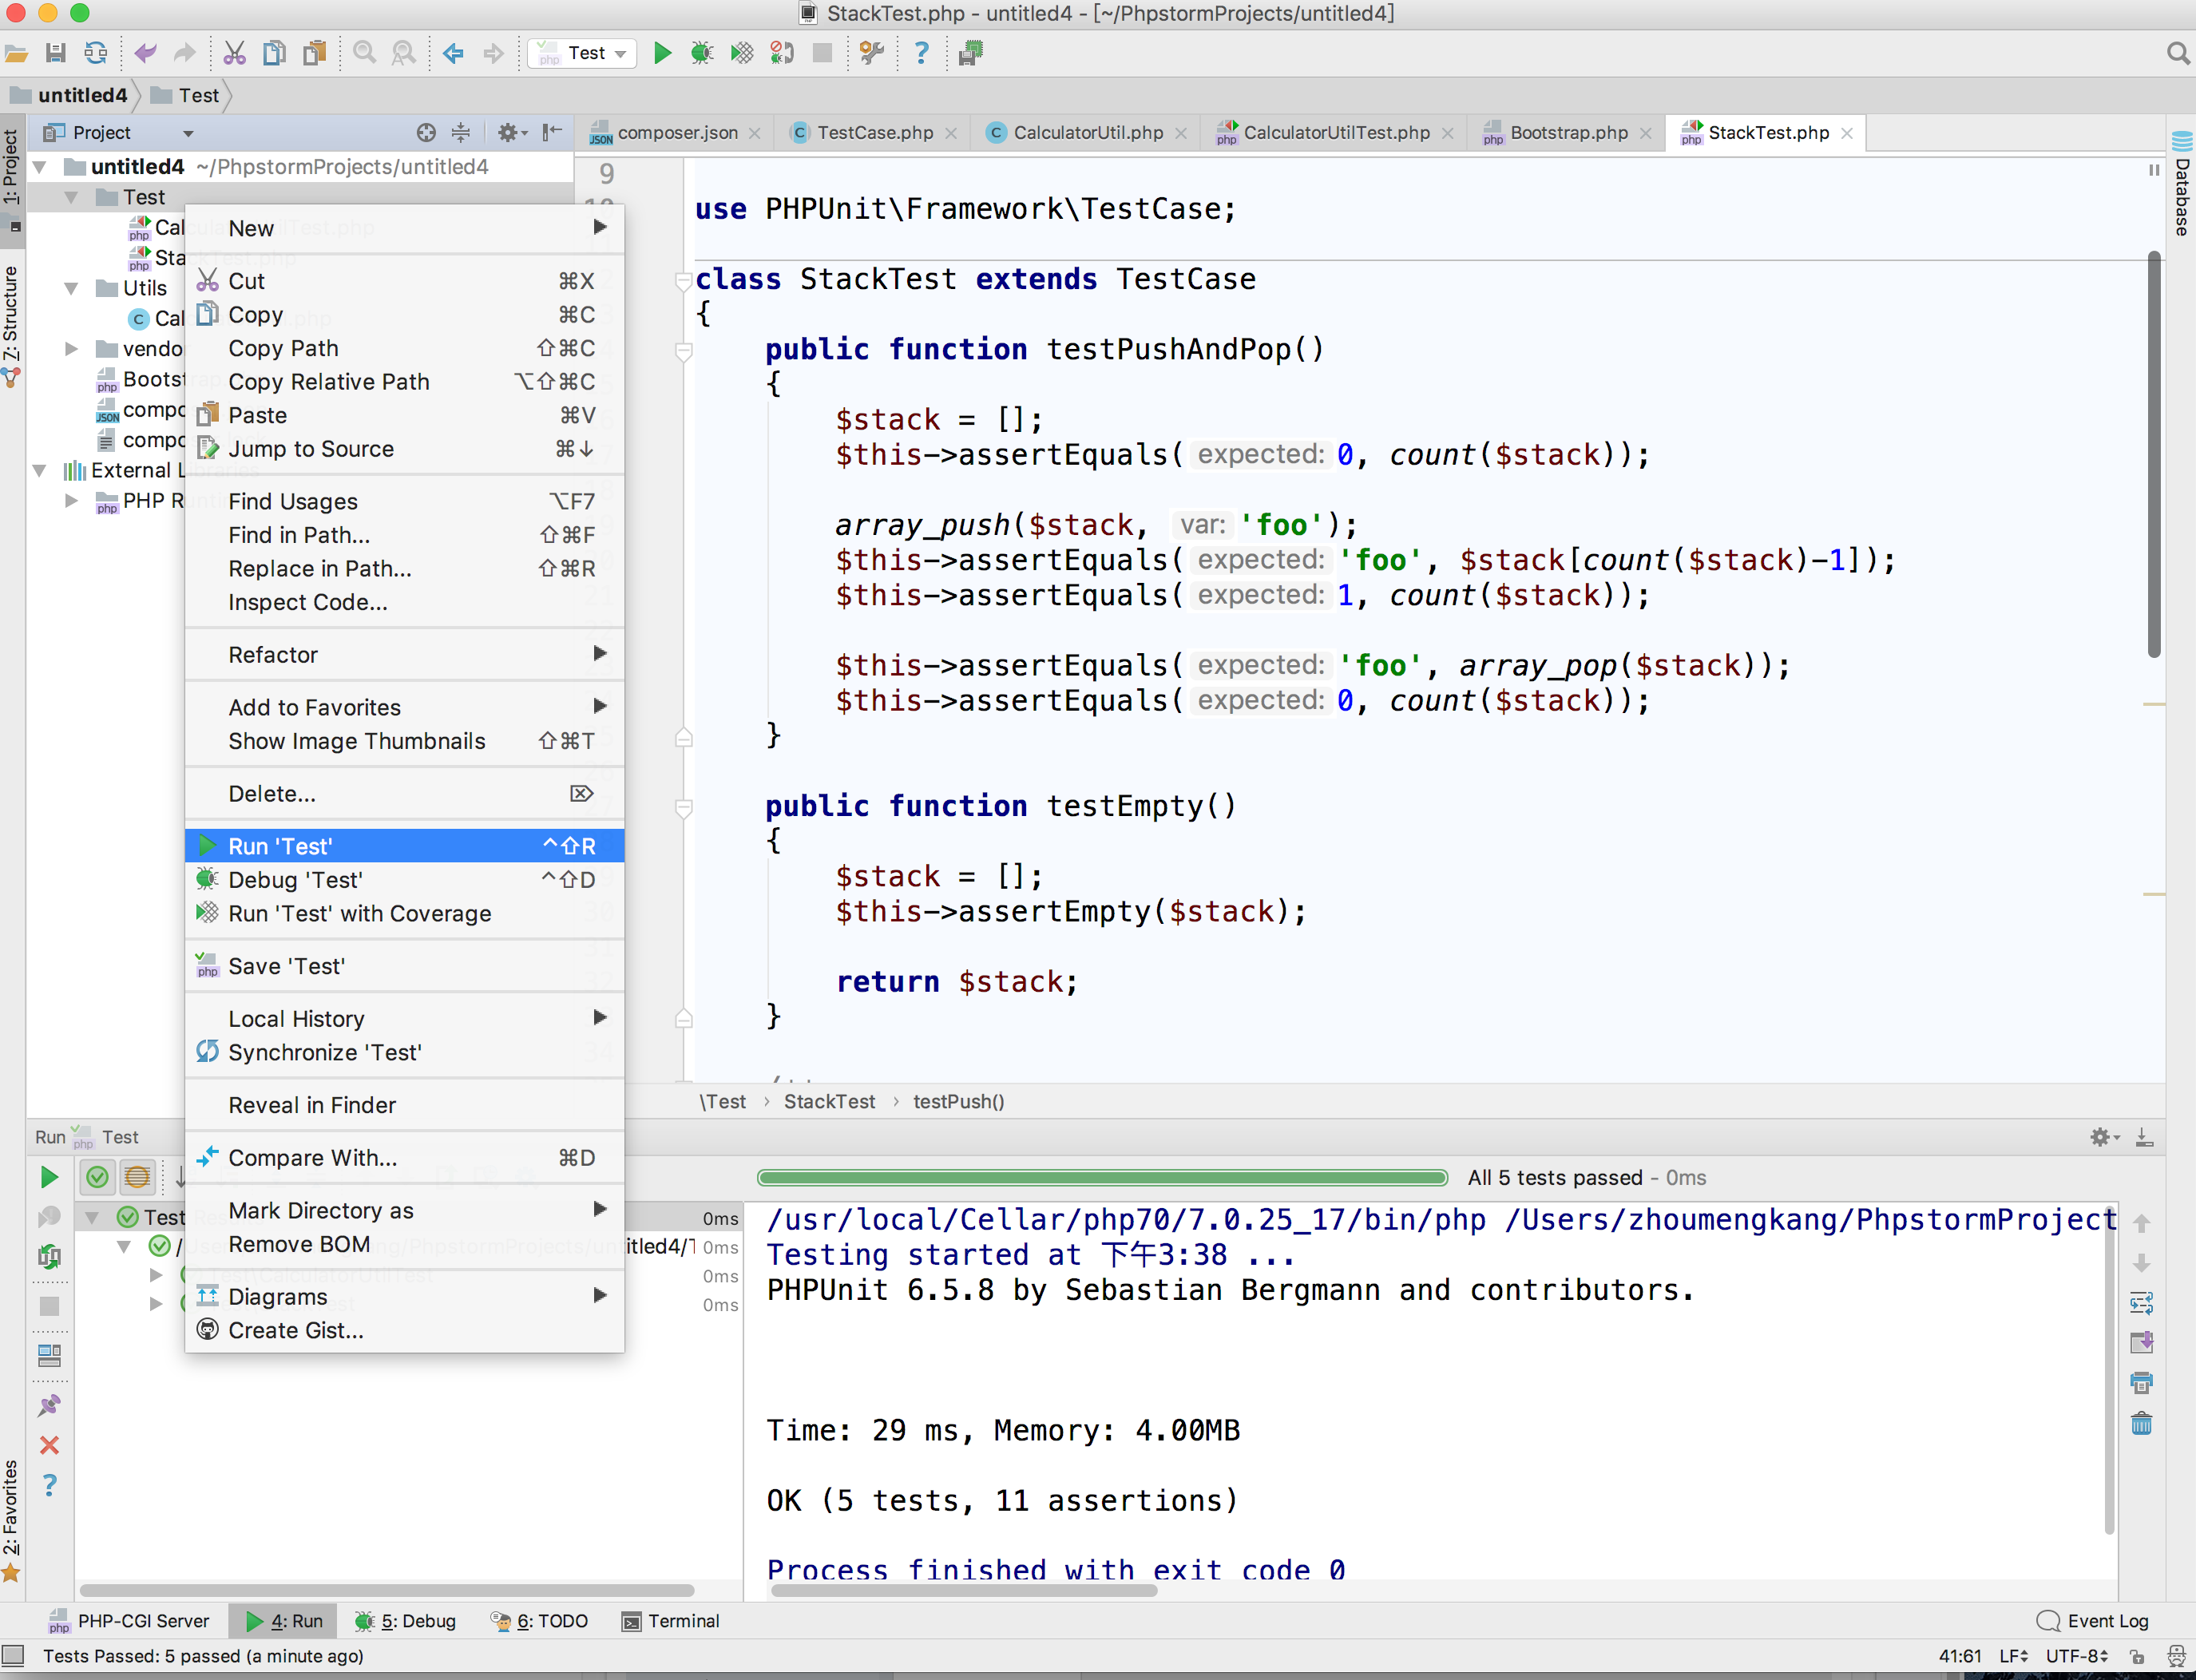Rerun tests with the Run panel play button
Screen dimensions: 2196x1680
[49, 1177]
